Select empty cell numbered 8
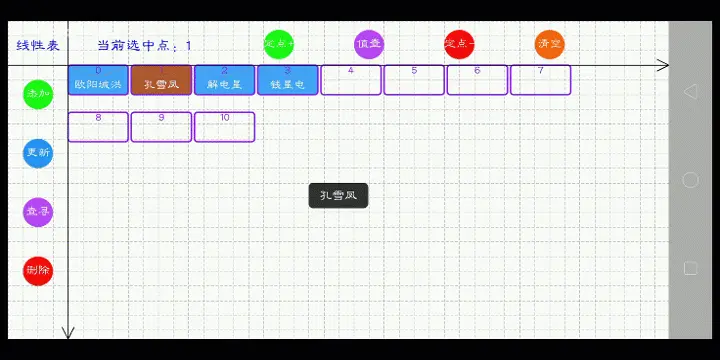720x360 pixels. click(x=98, y=127)
